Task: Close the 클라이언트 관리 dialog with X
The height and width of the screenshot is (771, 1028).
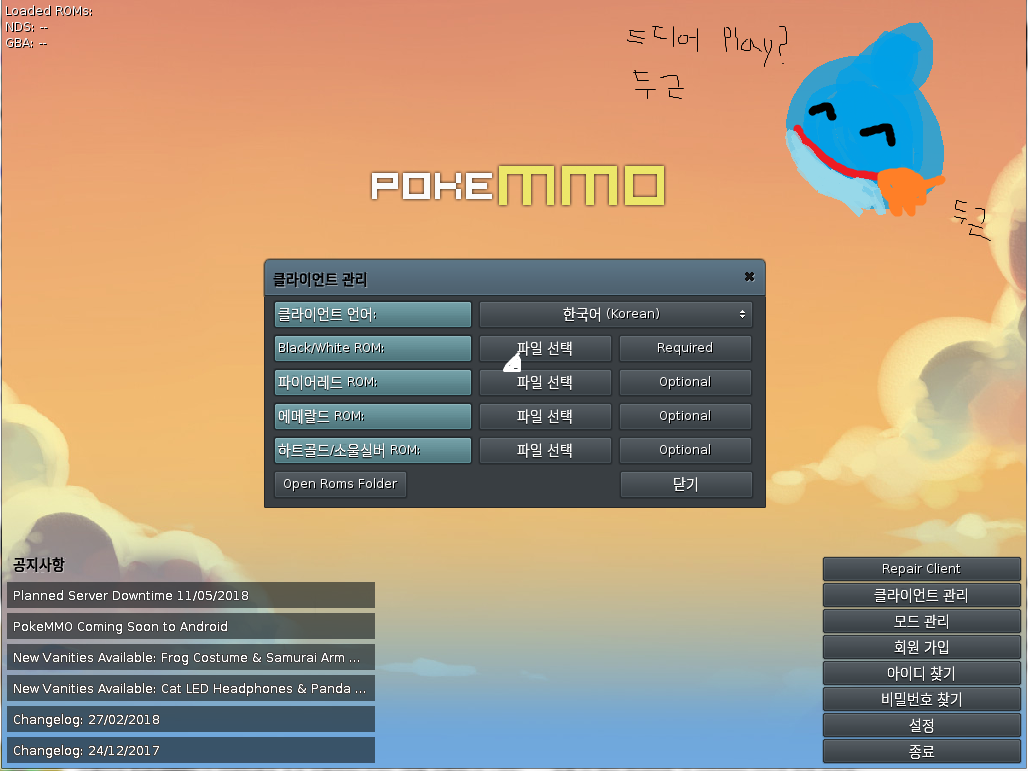Action: click(749, 277)
